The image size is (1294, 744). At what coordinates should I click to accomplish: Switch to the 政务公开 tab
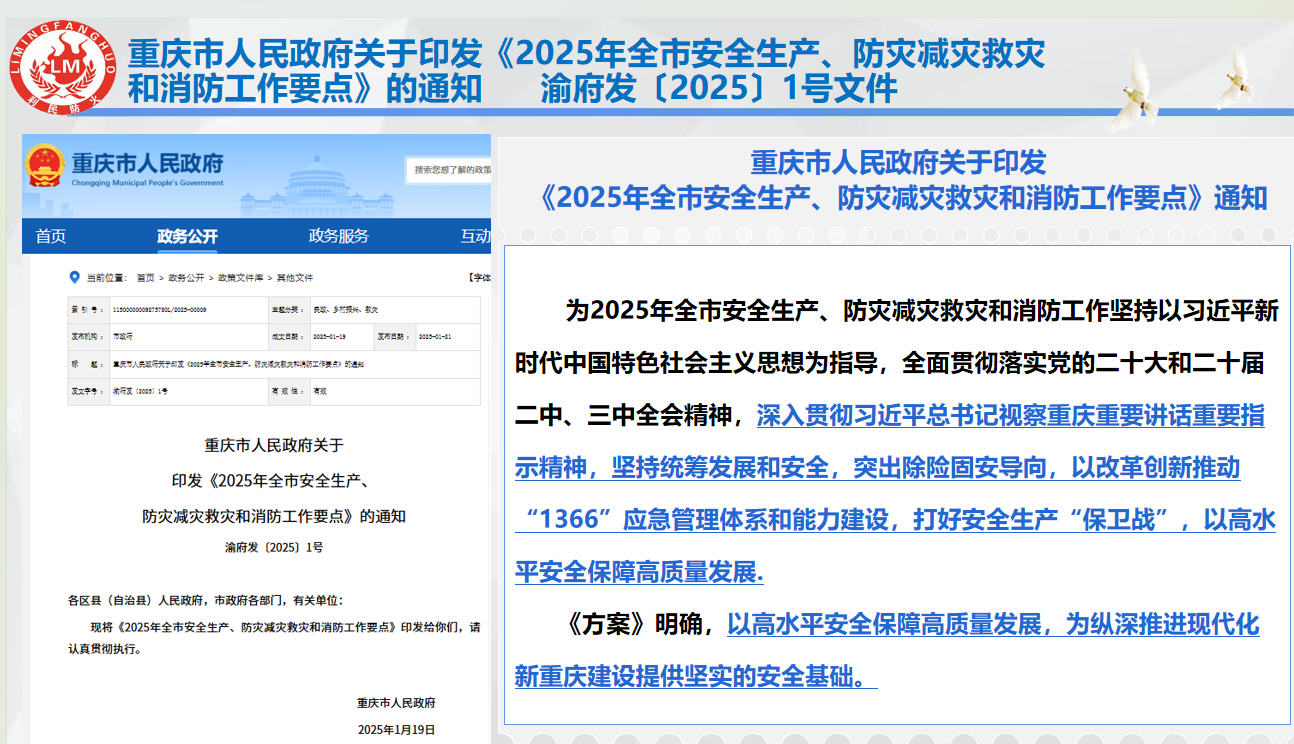coord(187,237)
